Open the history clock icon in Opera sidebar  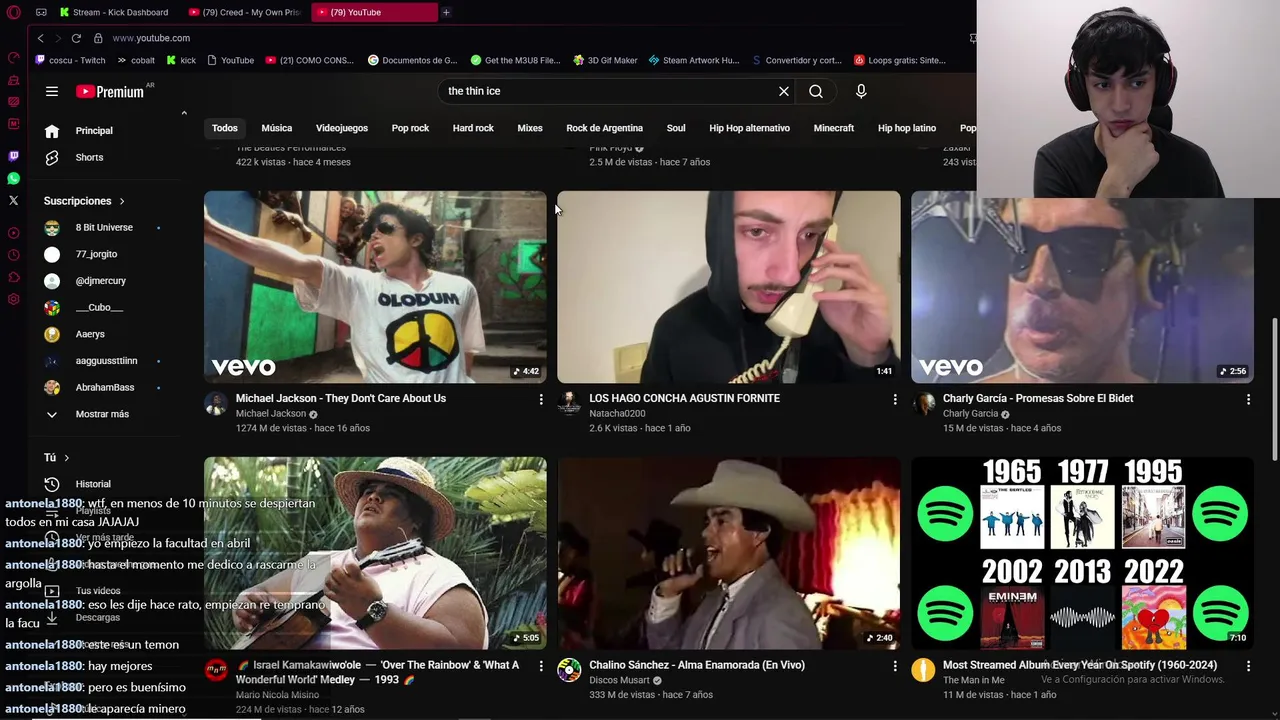pos(13,255)
